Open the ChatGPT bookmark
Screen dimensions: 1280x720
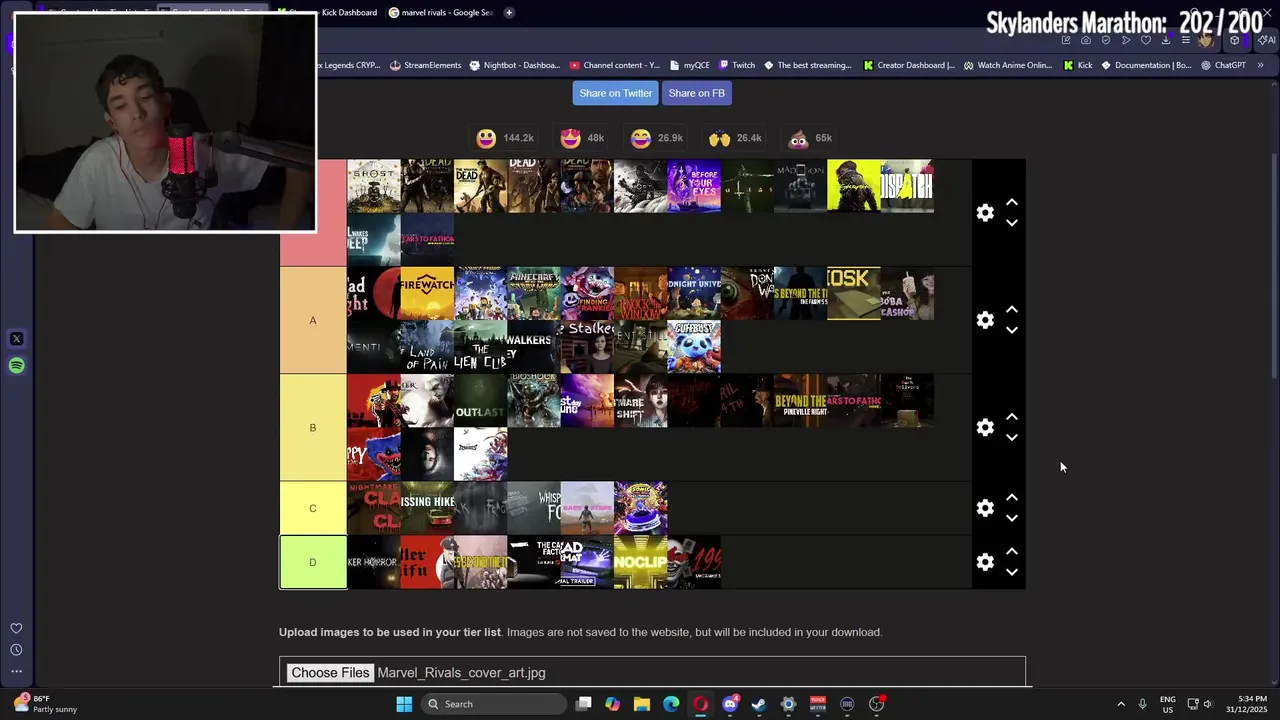[x=1223, y=65]
